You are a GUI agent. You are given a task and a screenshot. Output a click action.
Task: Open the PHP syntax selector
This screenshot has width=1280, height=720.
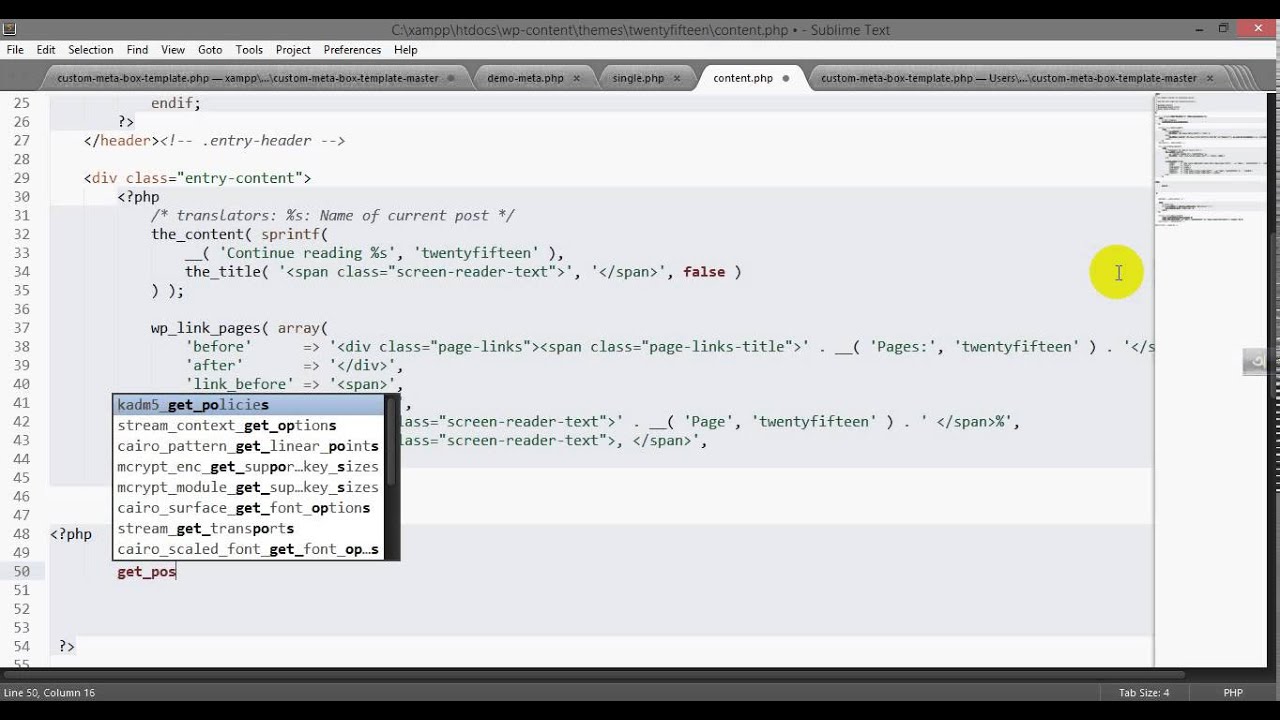coord(1233,692)
